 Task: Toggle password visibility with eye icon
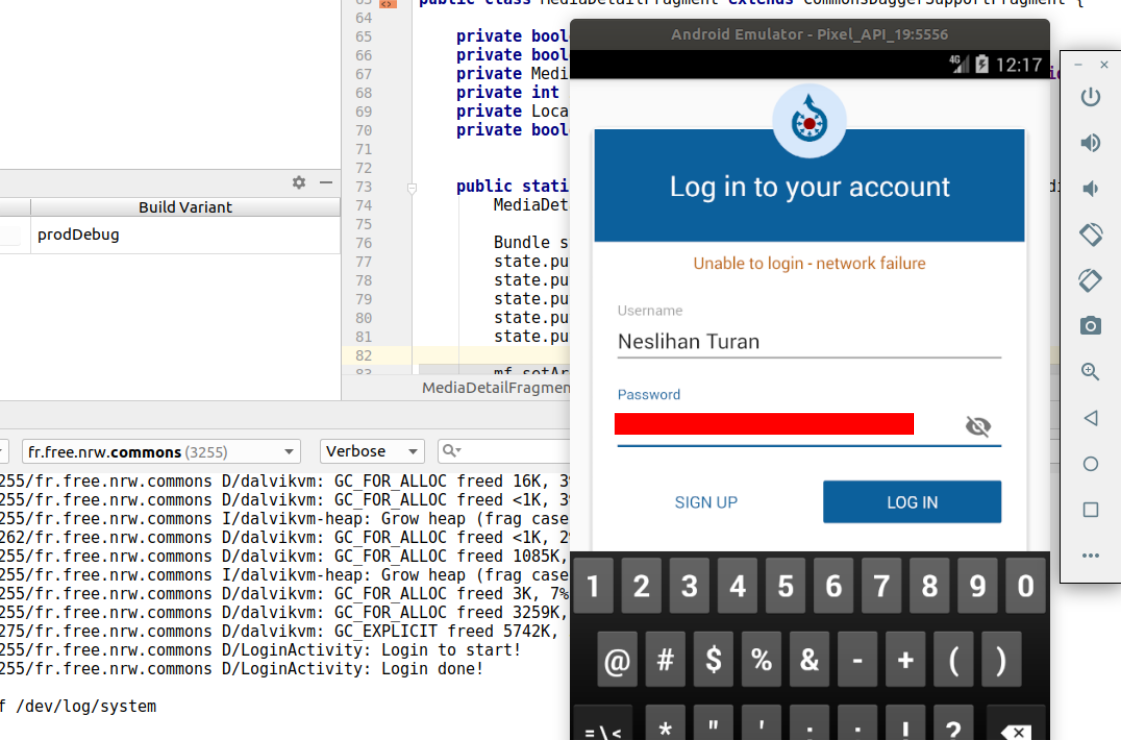978,425
